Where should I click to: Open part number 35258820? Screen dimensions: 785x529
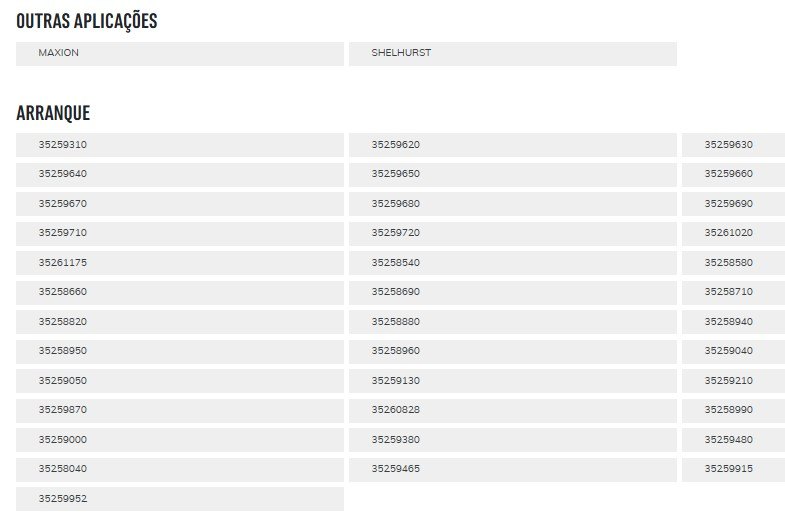point(180,322)
